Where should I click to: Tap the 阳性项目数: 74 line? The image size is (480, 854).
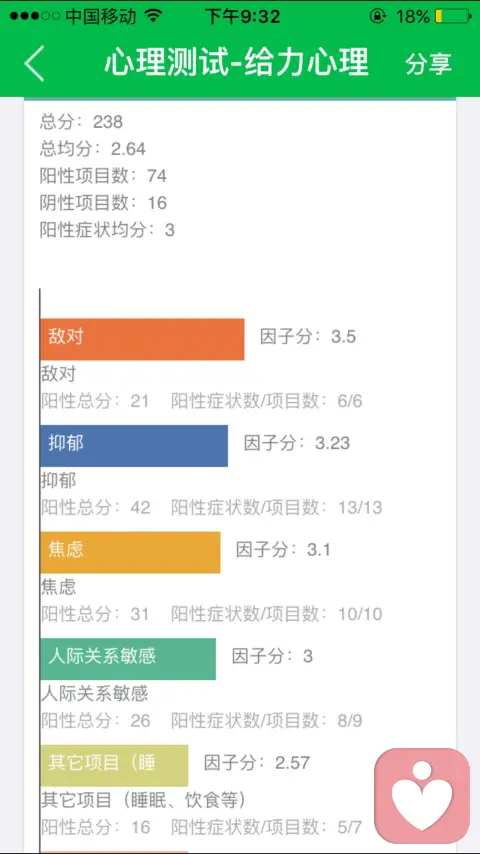tap(103, 175)
